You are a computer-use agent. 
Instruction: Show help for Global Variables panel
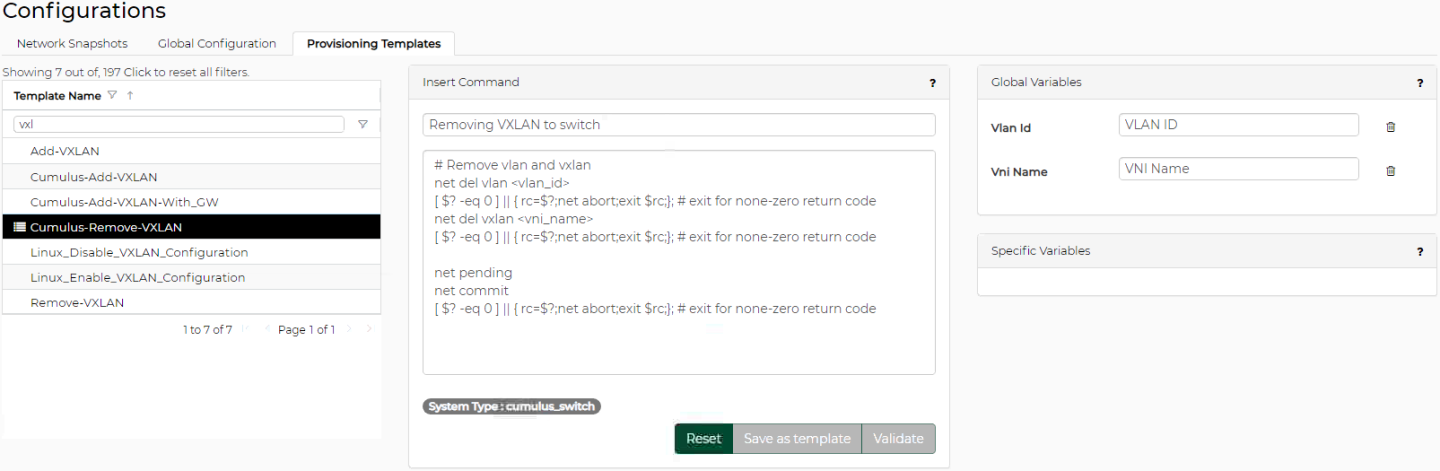pyautogui.click(x=1419, y=83)
